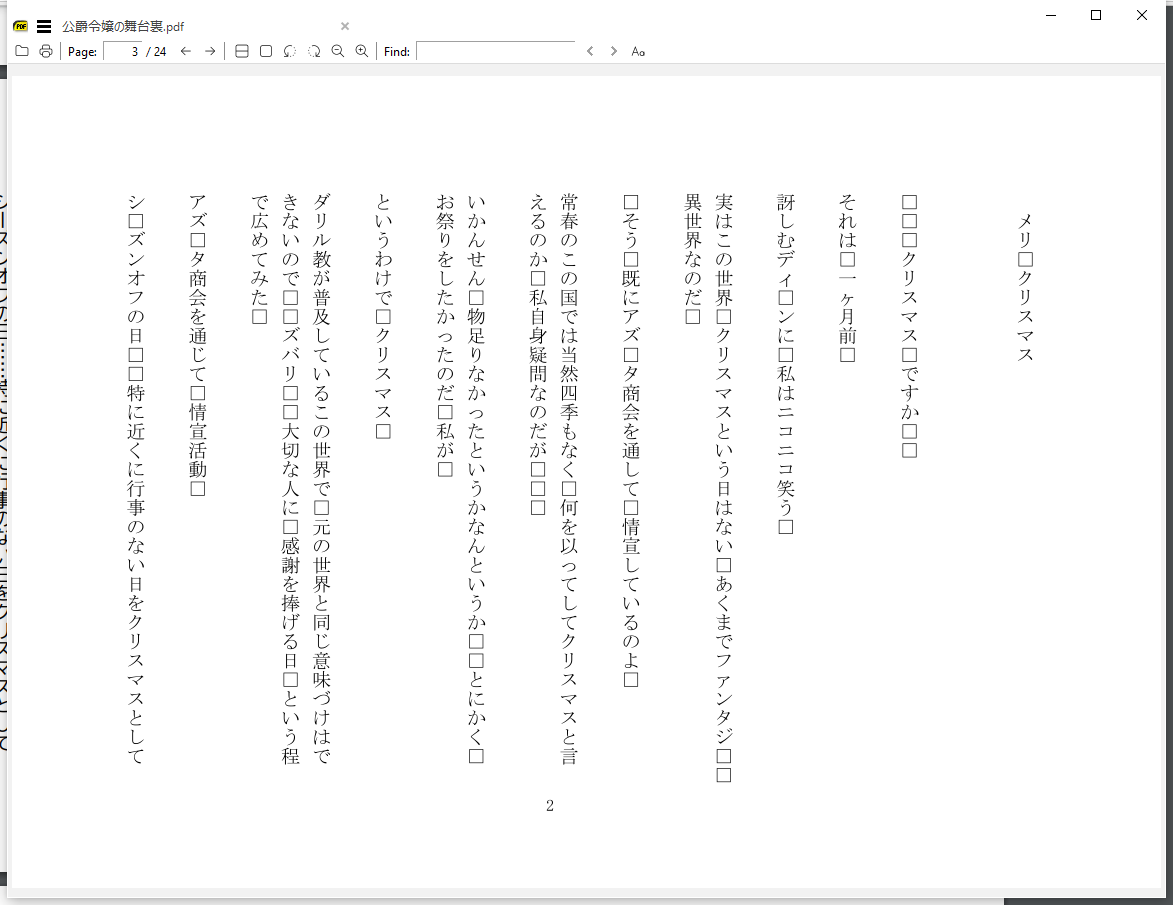Go forward to the next page
The image size is (1173, 905).
coord(209,51)
